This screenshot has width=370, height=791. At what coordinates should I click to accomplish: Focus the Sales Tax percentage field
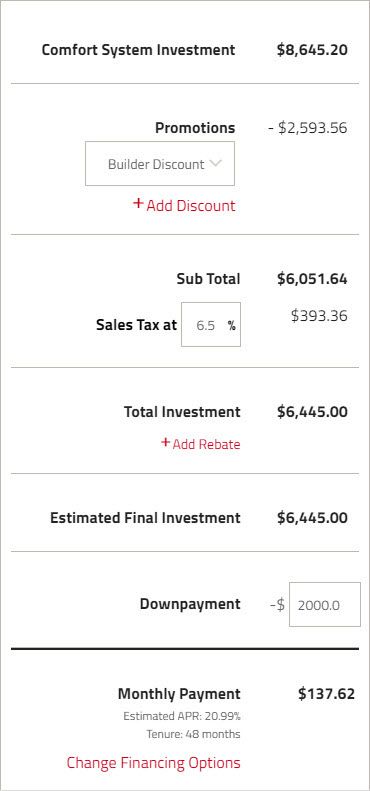coord(211,324)
